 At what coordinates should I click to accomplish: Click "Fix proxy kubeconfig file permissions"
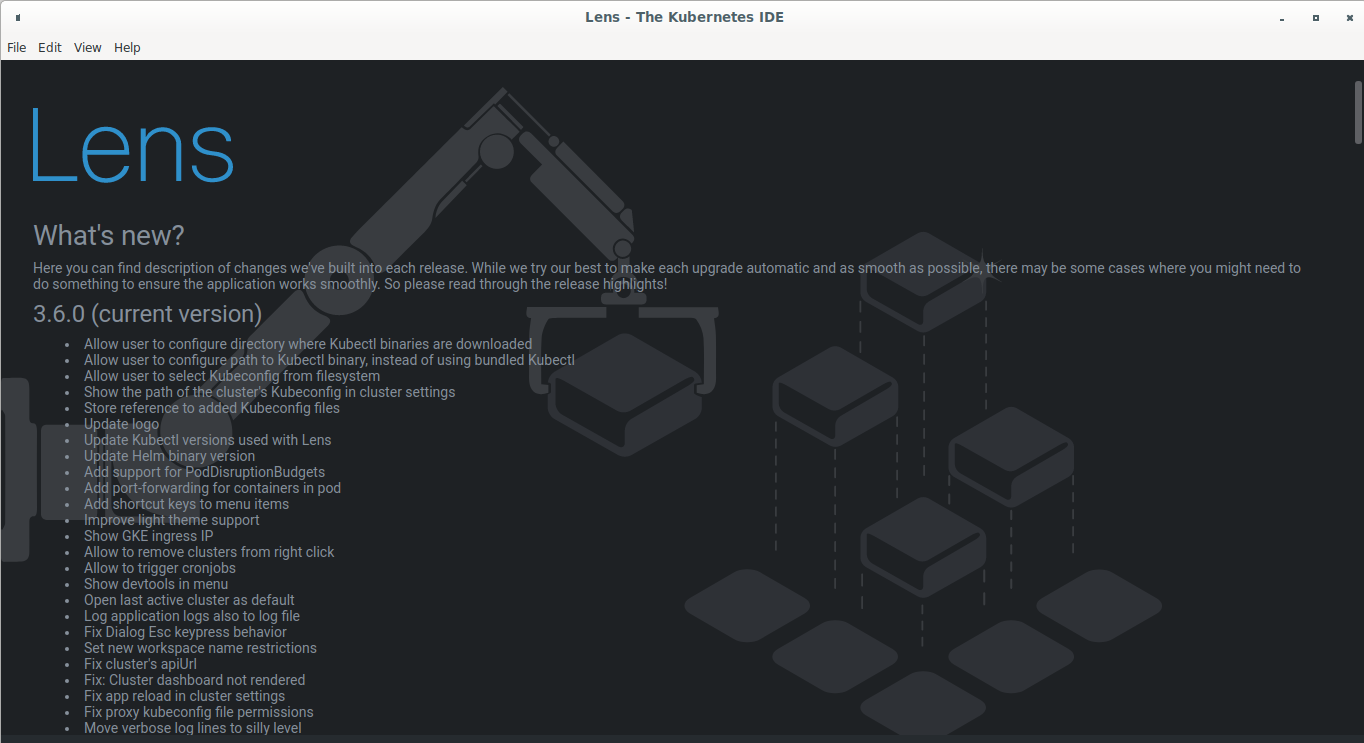(x=199, y=712)
